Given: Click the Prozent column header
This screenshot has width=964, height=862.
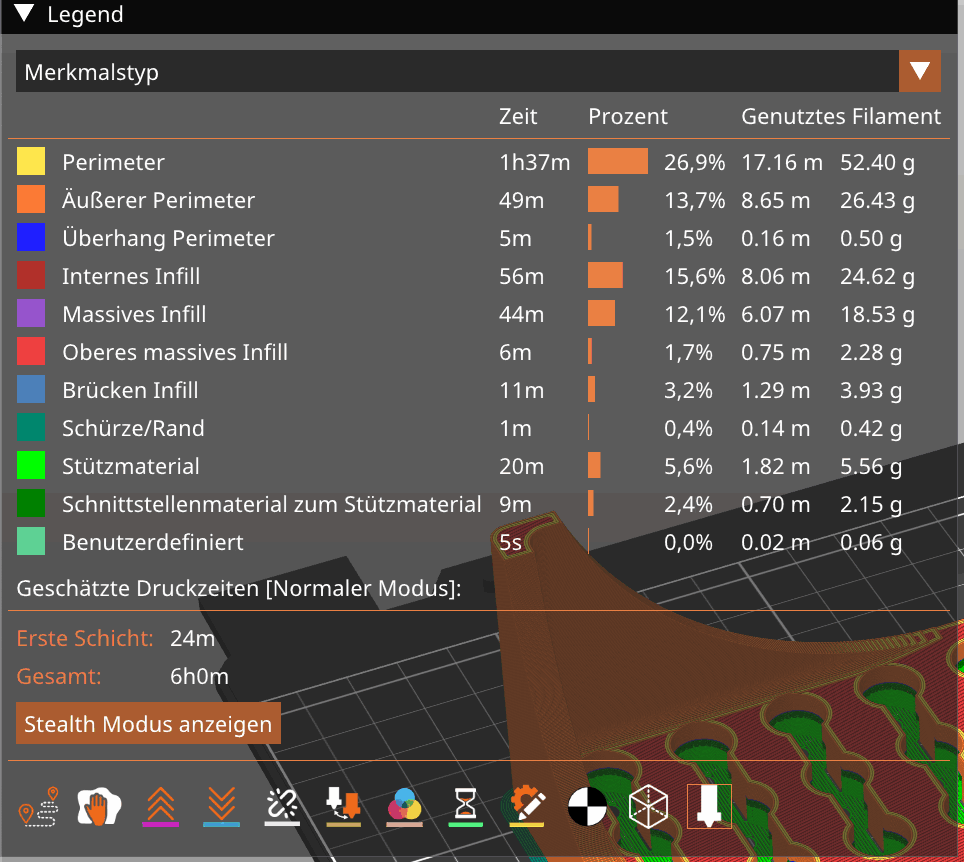Looking at the screenshot, I should 628,116.
